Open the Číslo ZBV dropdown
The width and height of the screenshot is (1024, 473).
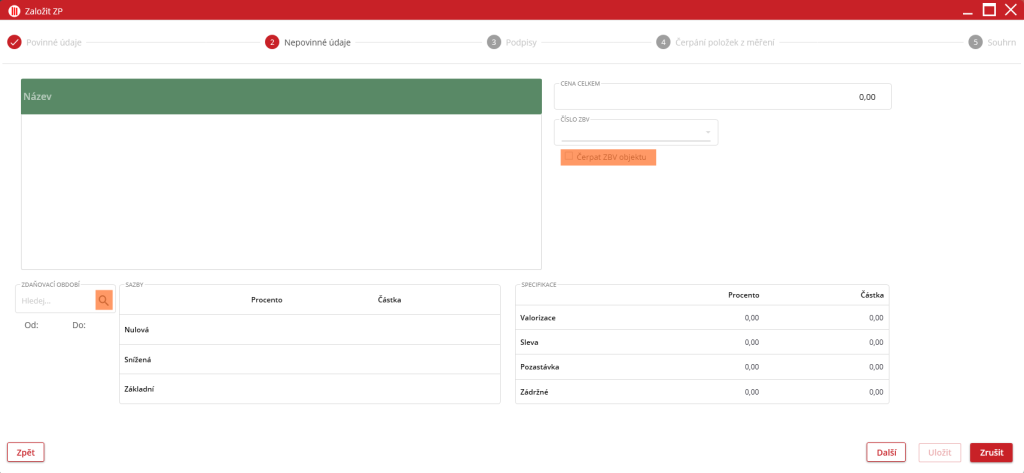point(707,132)
